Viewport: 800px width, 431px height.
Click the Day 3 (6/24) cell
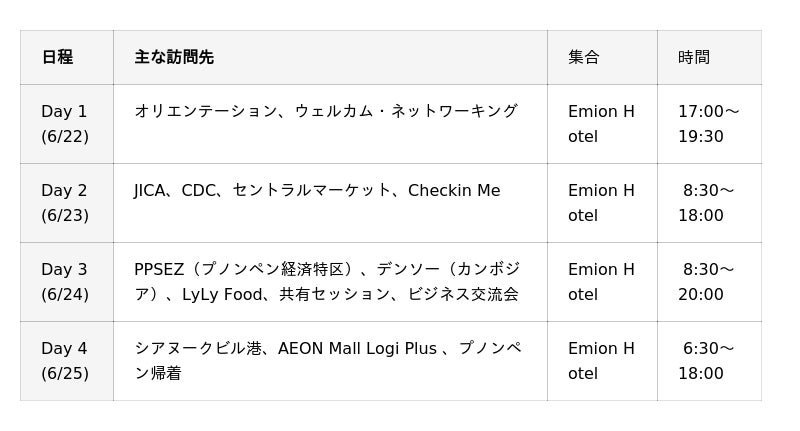click(65, 282)
